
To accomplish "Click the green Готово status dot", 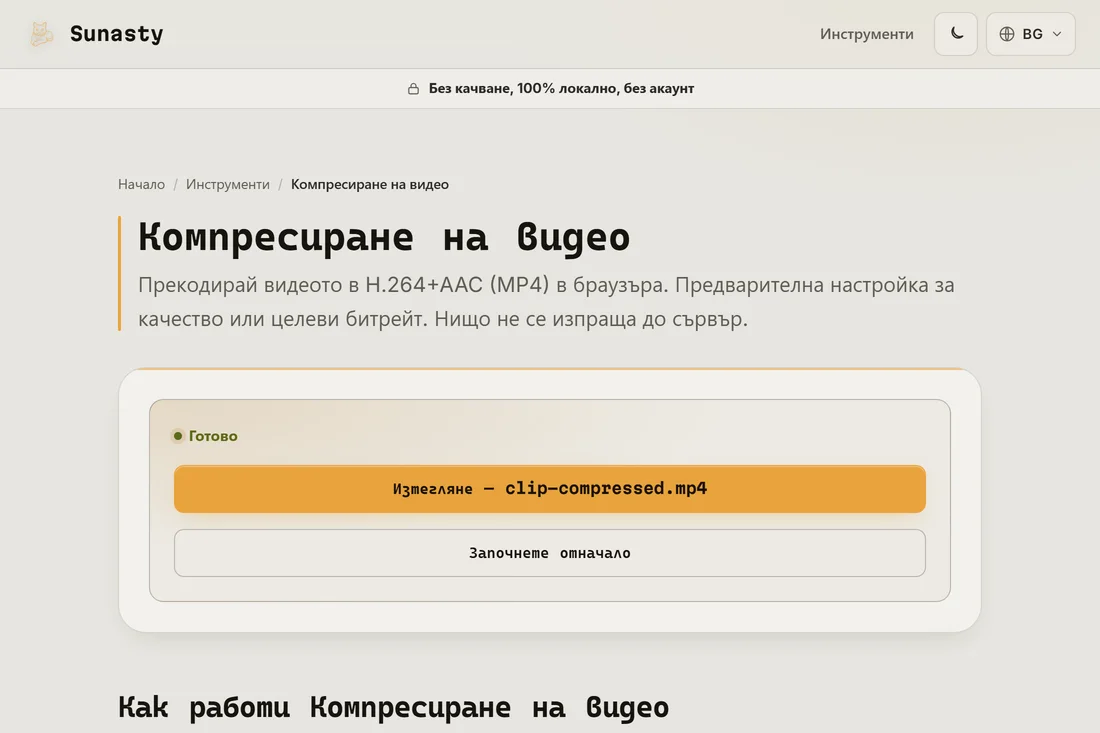I will click(x=178, y=436).
